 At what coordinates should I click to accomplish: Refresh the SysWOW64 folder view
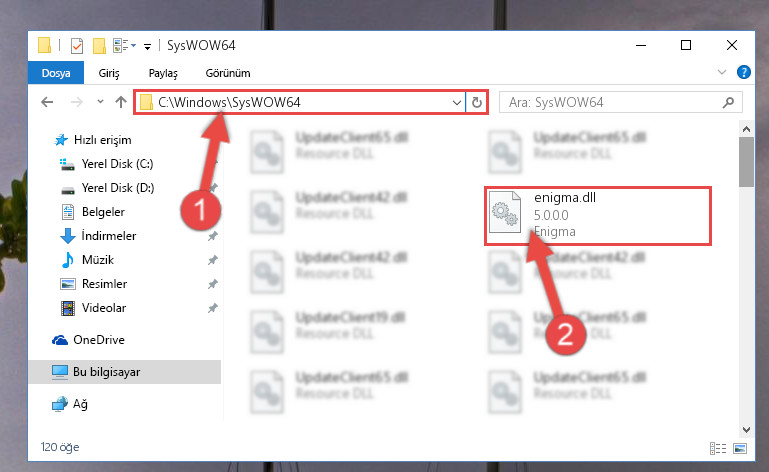coord(477,103)
